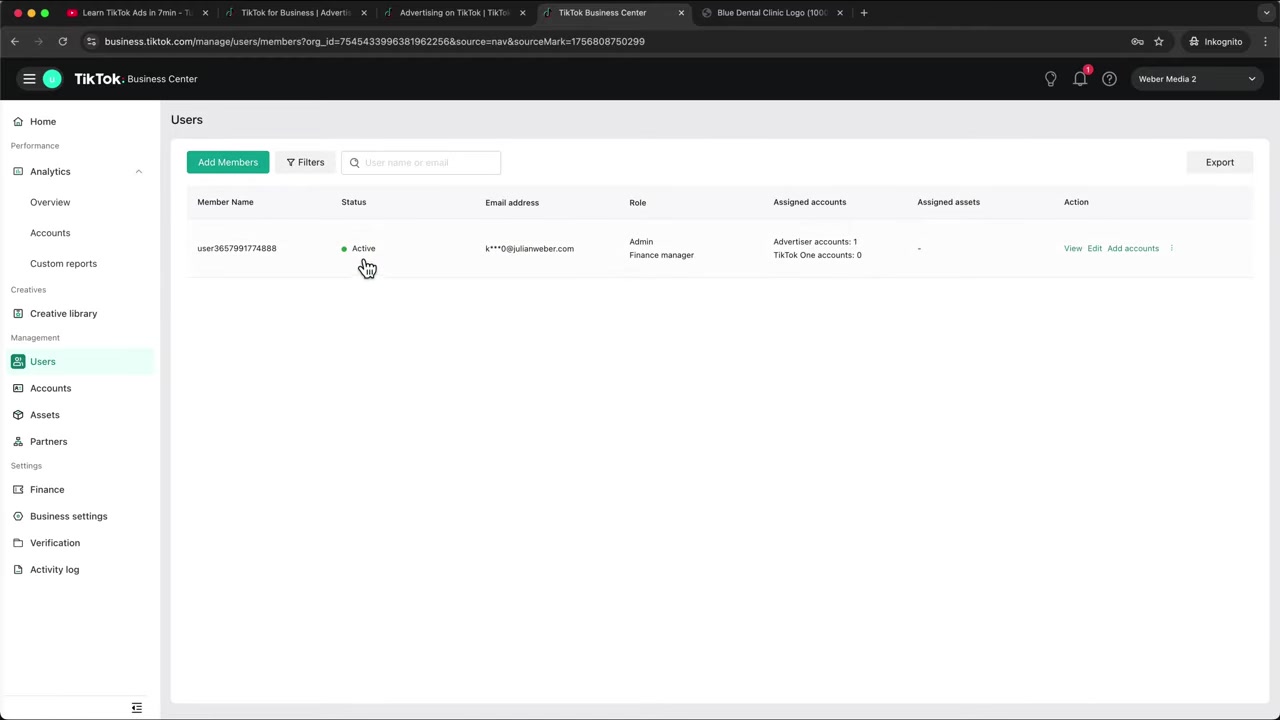Open the Partners page
Screen dimensions: 1280x720
(48, 442)
